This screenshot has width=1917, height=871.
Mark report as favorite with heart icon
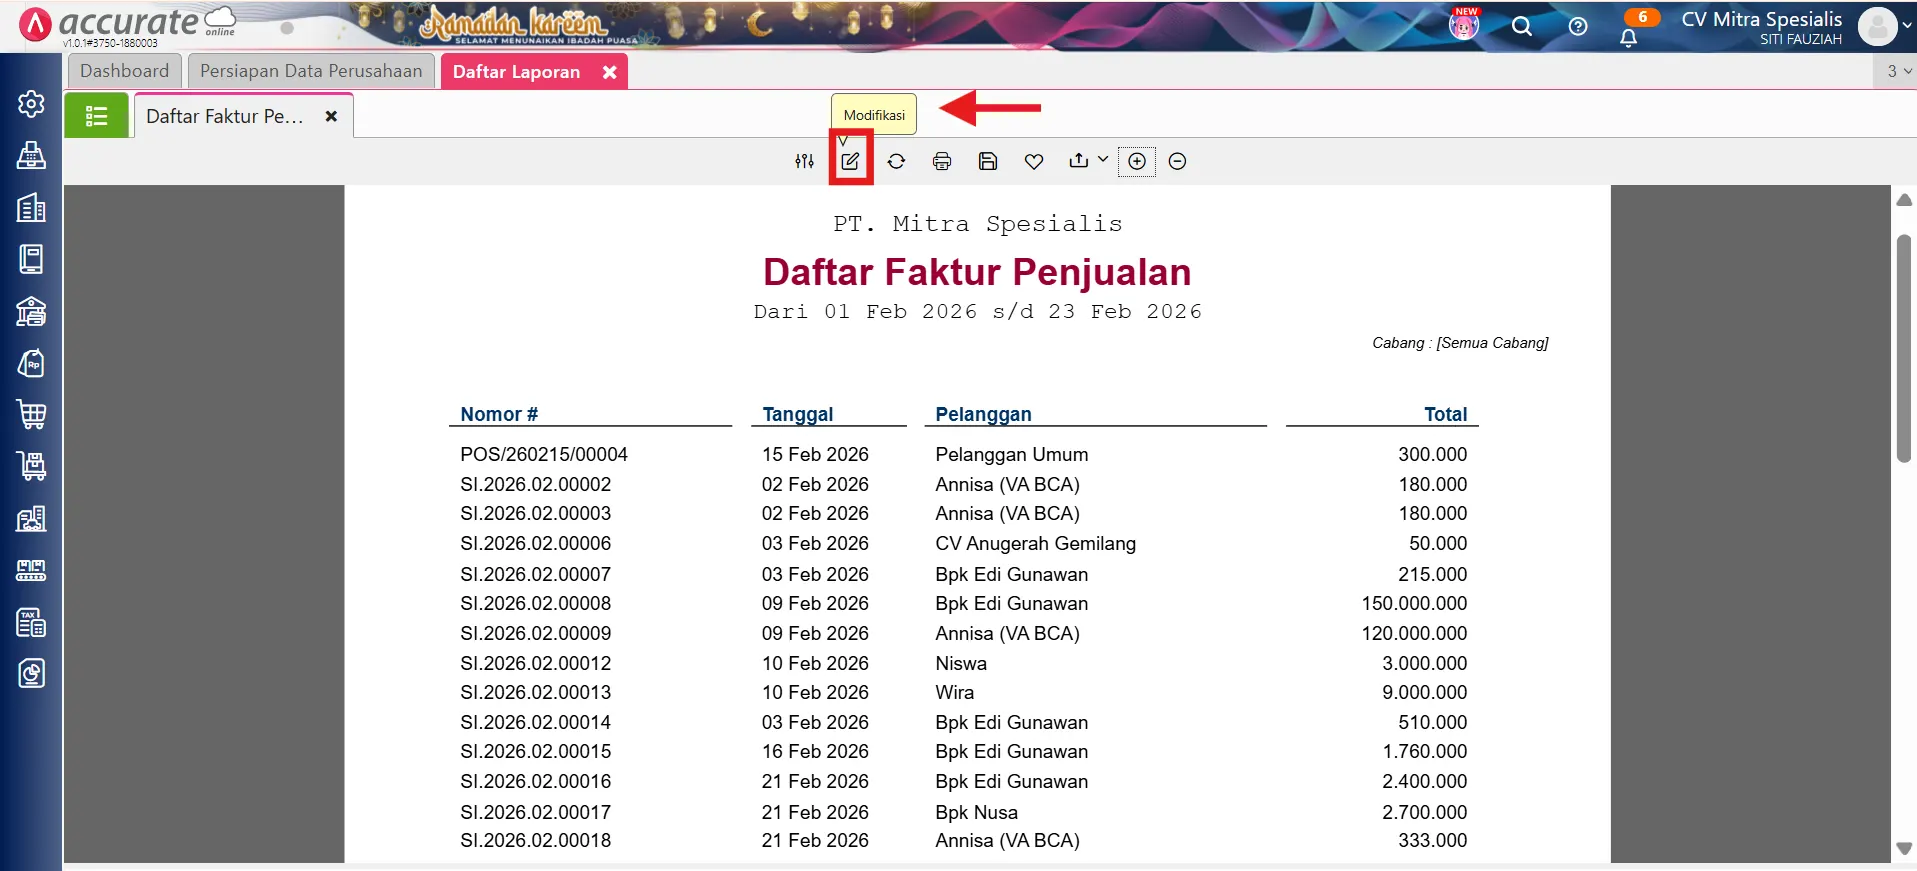[1034, 161]
